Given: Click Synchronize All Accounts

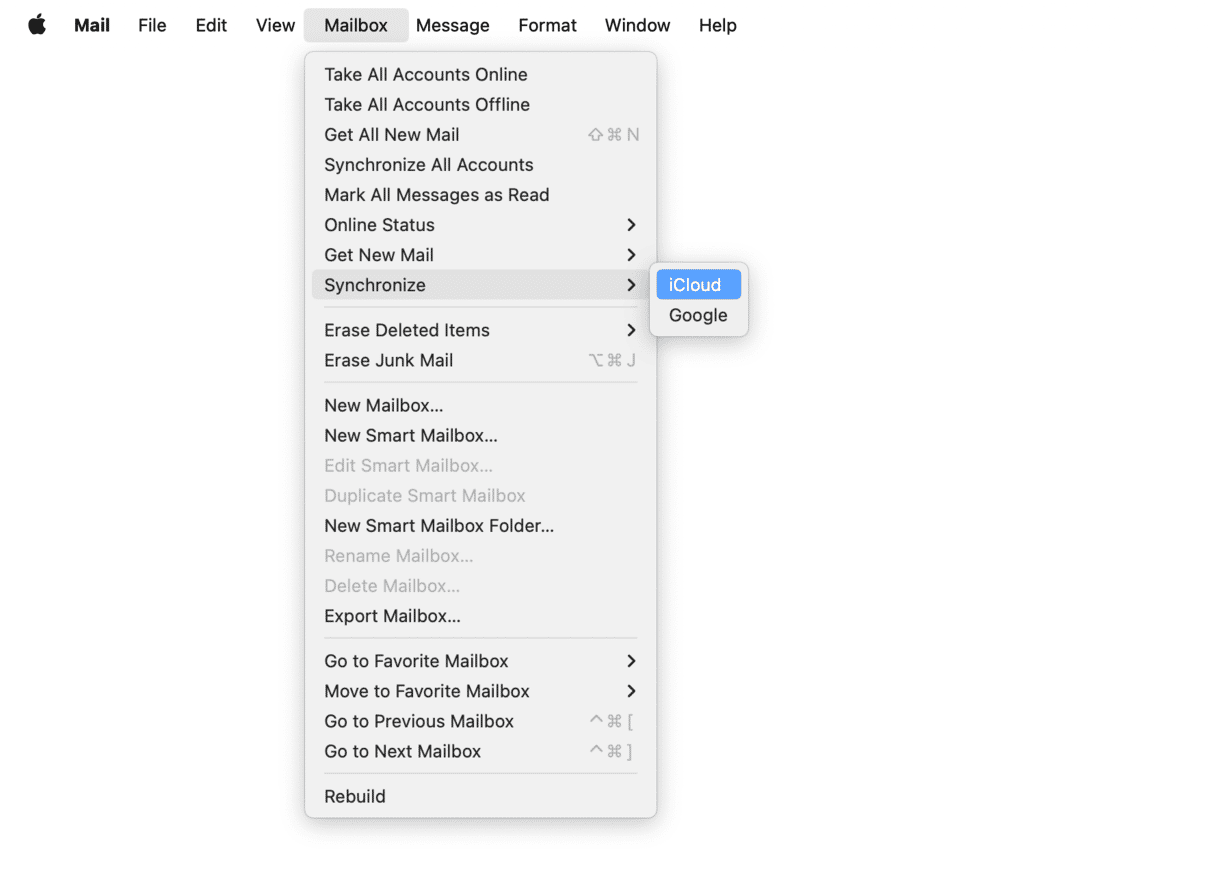Looking at the screenshot, I should click(x=429, y=165).
